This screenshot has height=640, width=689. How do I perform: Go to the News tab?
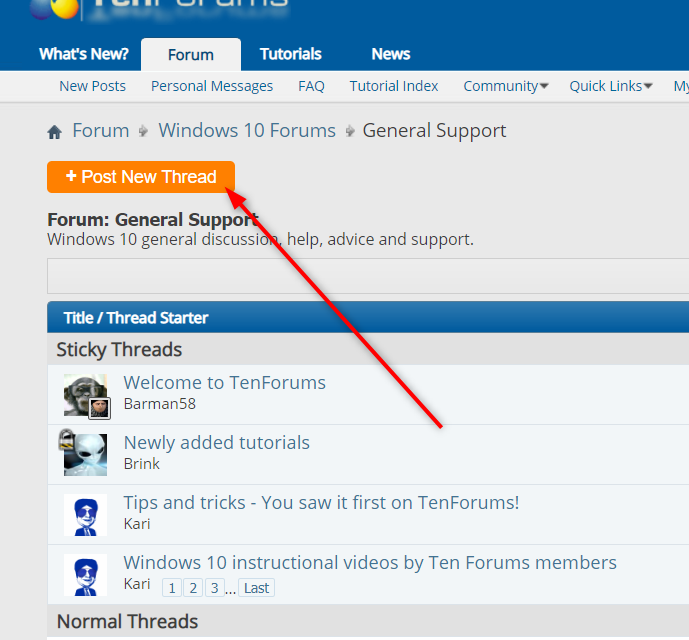[x=391, y=54]
